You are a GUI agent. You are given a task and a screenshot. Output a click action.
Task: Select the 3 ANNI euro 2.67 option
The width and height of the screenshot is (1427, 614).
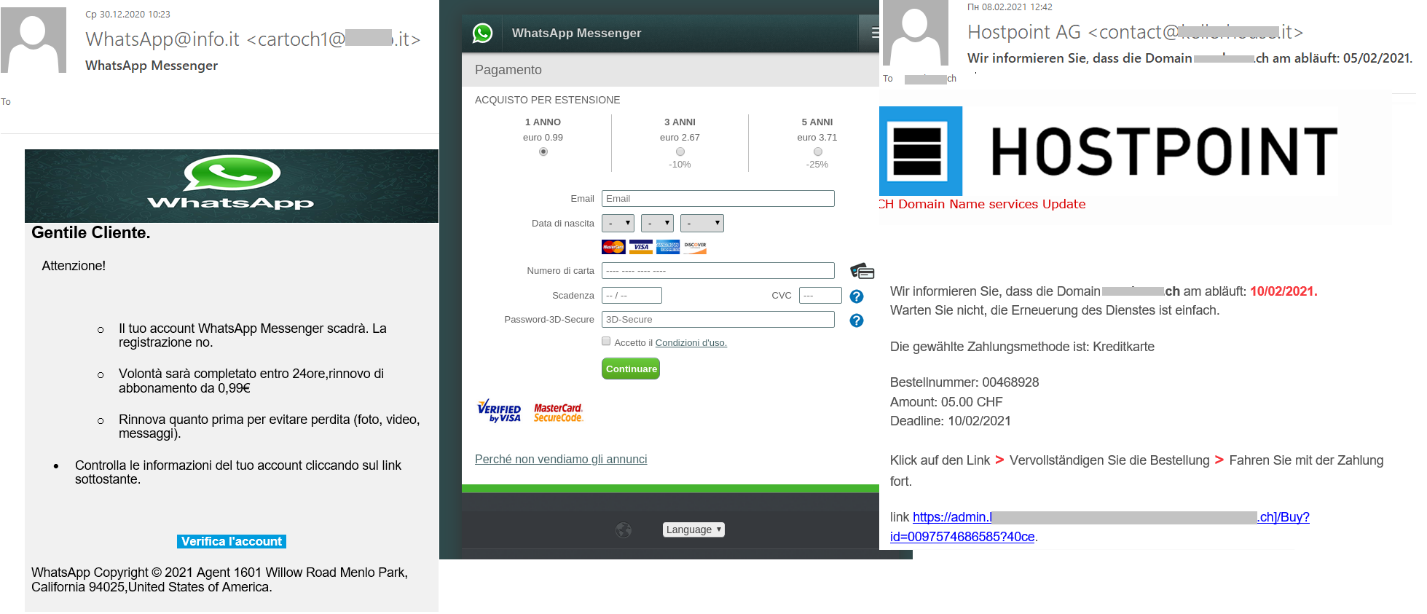point(680,152)
